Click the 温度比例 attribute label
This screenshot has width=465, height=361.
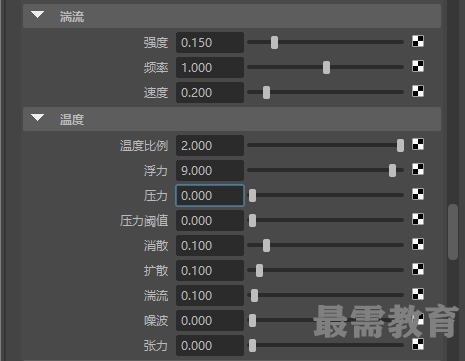coord(144,146)
